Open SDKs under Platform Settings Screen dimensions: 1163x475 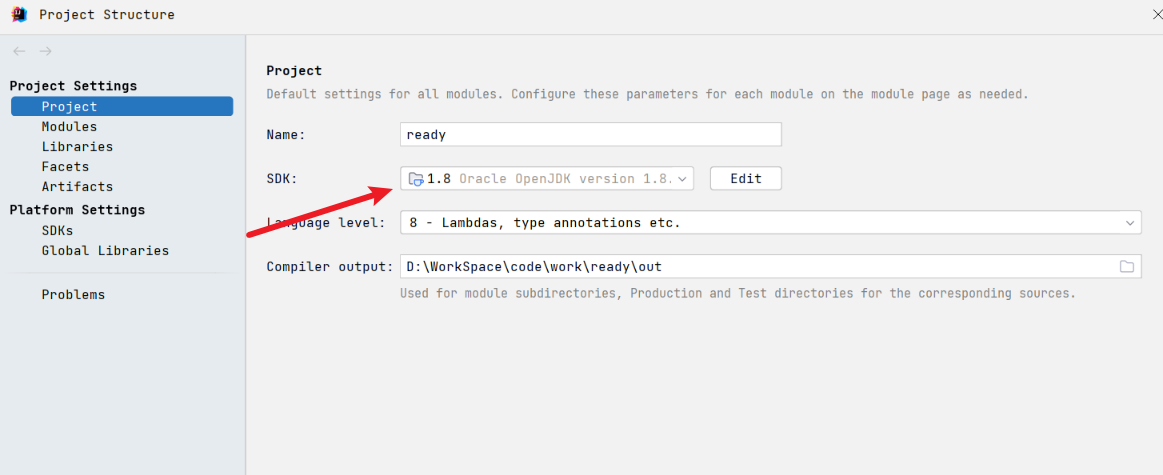pos(57,231)
